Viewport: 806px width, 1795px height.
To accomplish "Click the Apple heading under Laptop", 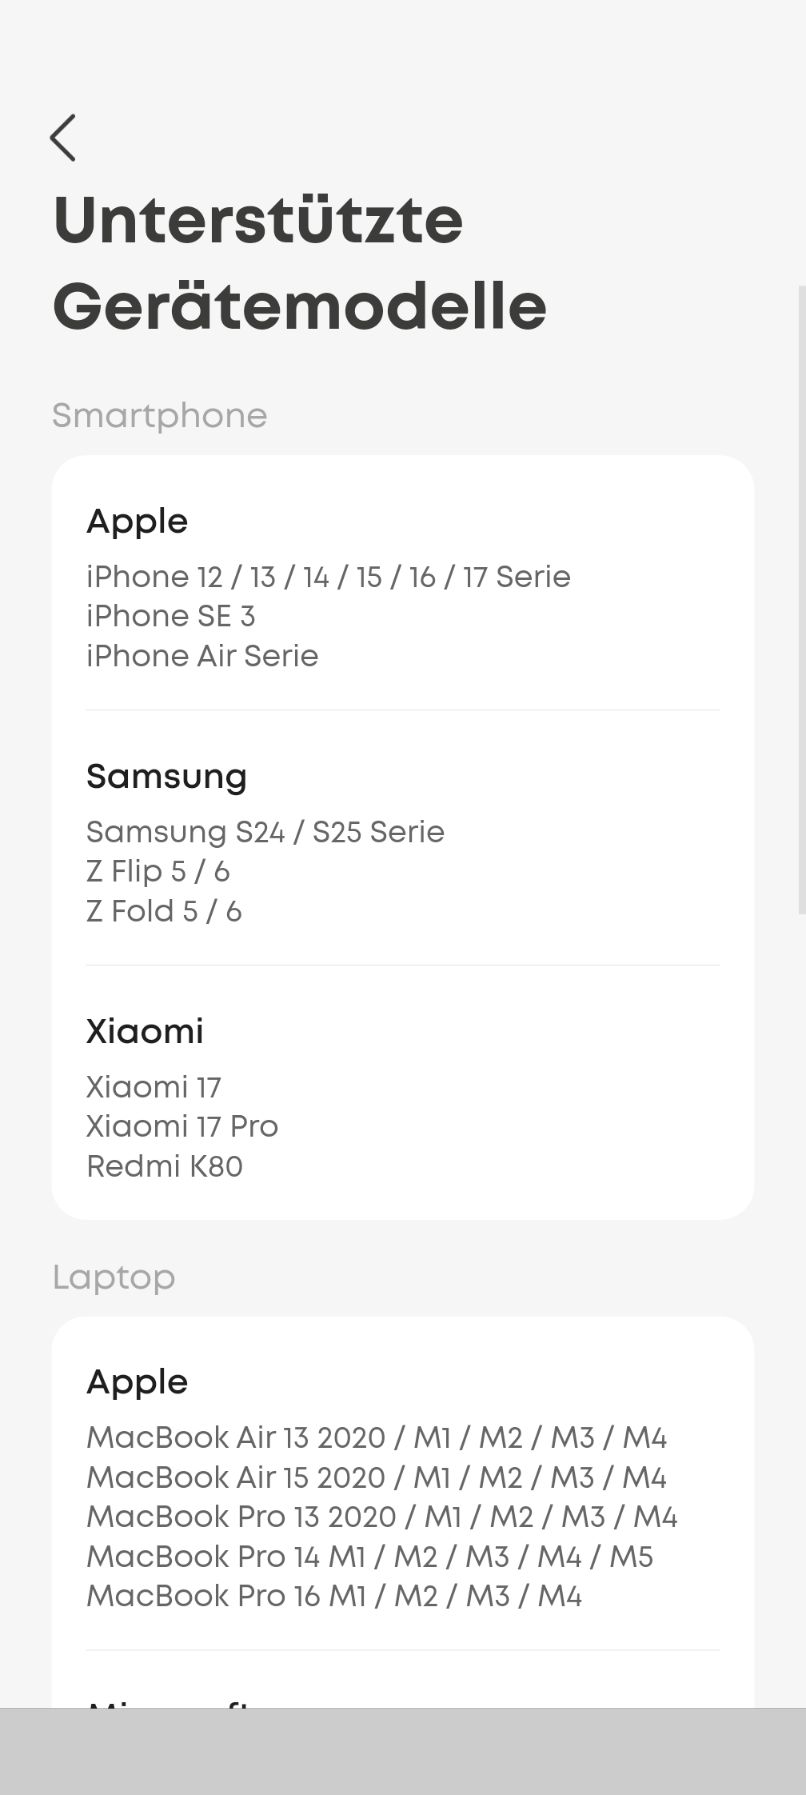I will click(137, 1382).
